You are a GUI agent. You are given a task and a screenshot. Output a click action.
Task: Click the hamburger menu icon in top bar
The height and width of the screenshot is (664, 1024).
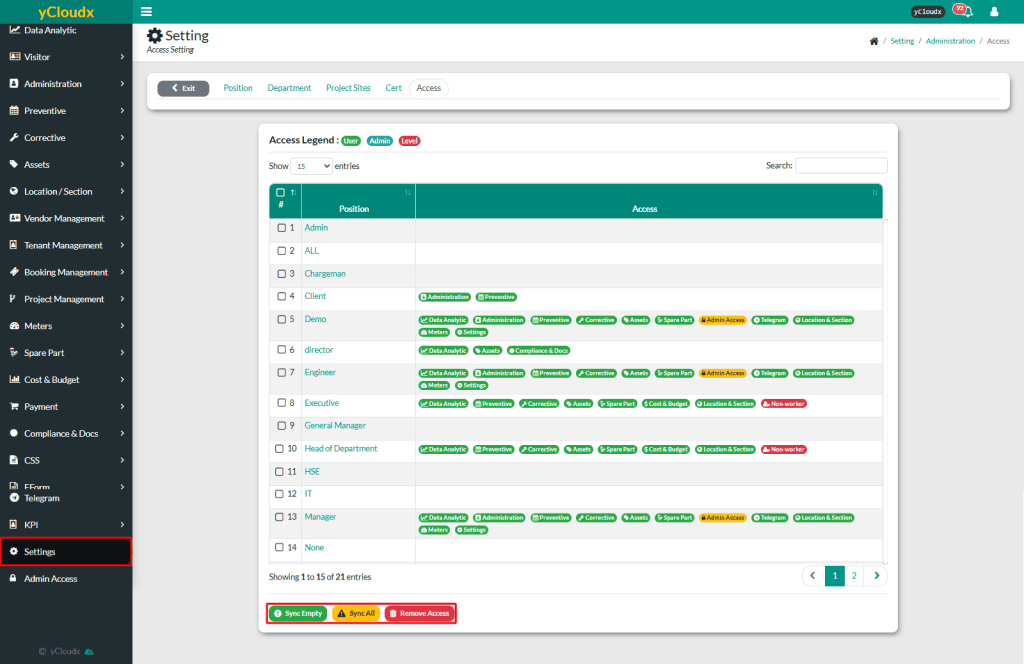[x=147, y=12]
